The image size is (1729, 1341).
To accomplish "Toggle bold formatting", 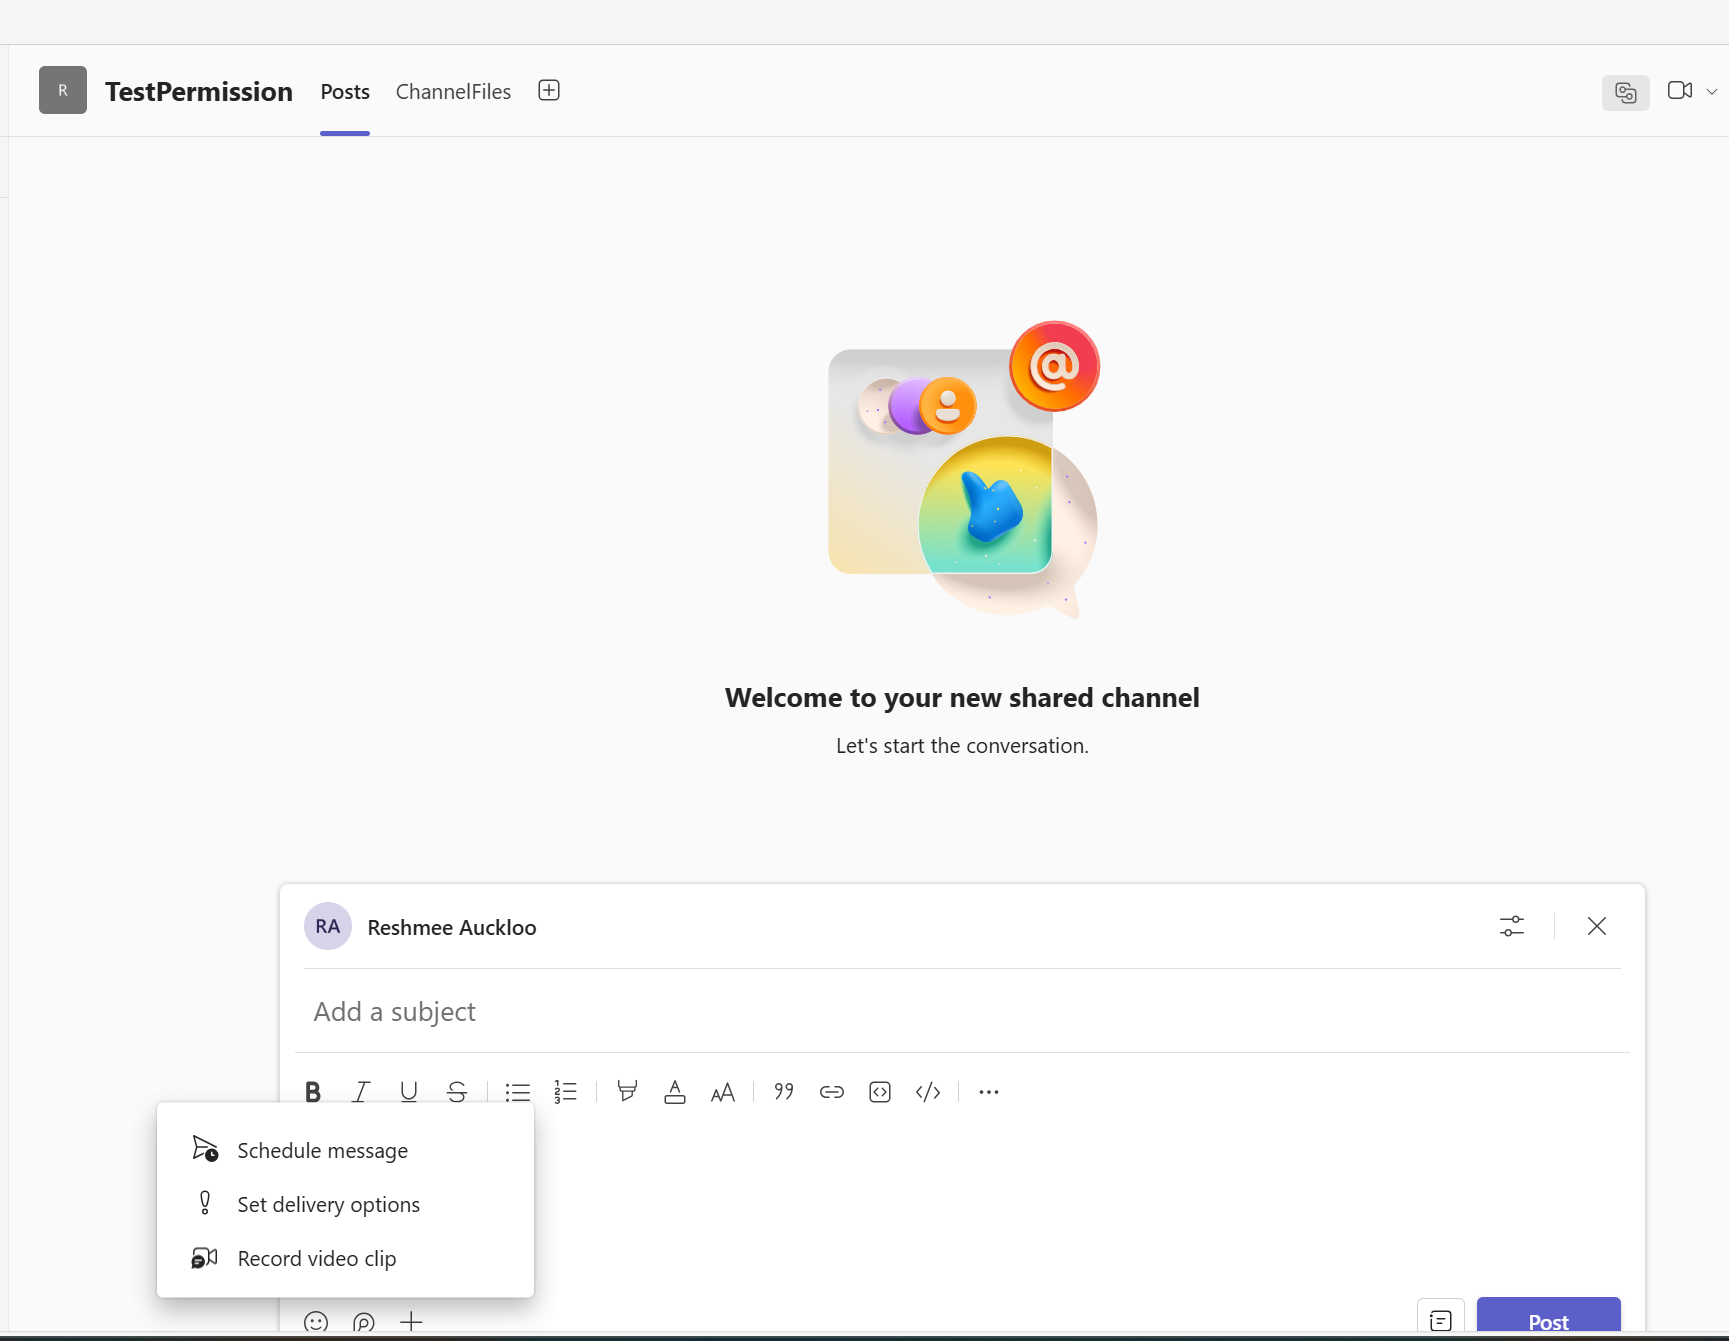I will [x=313, y=1091].
